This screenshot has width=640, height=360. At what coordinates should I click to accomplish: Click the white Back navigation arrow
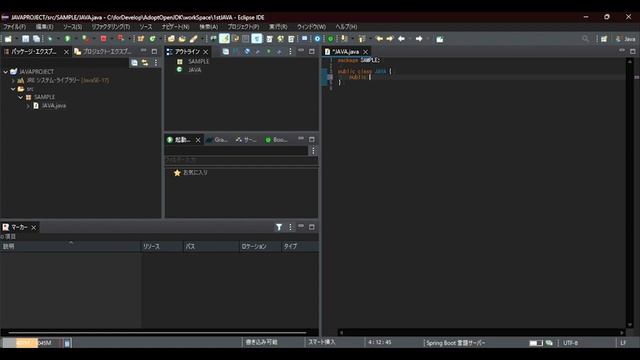401,39
